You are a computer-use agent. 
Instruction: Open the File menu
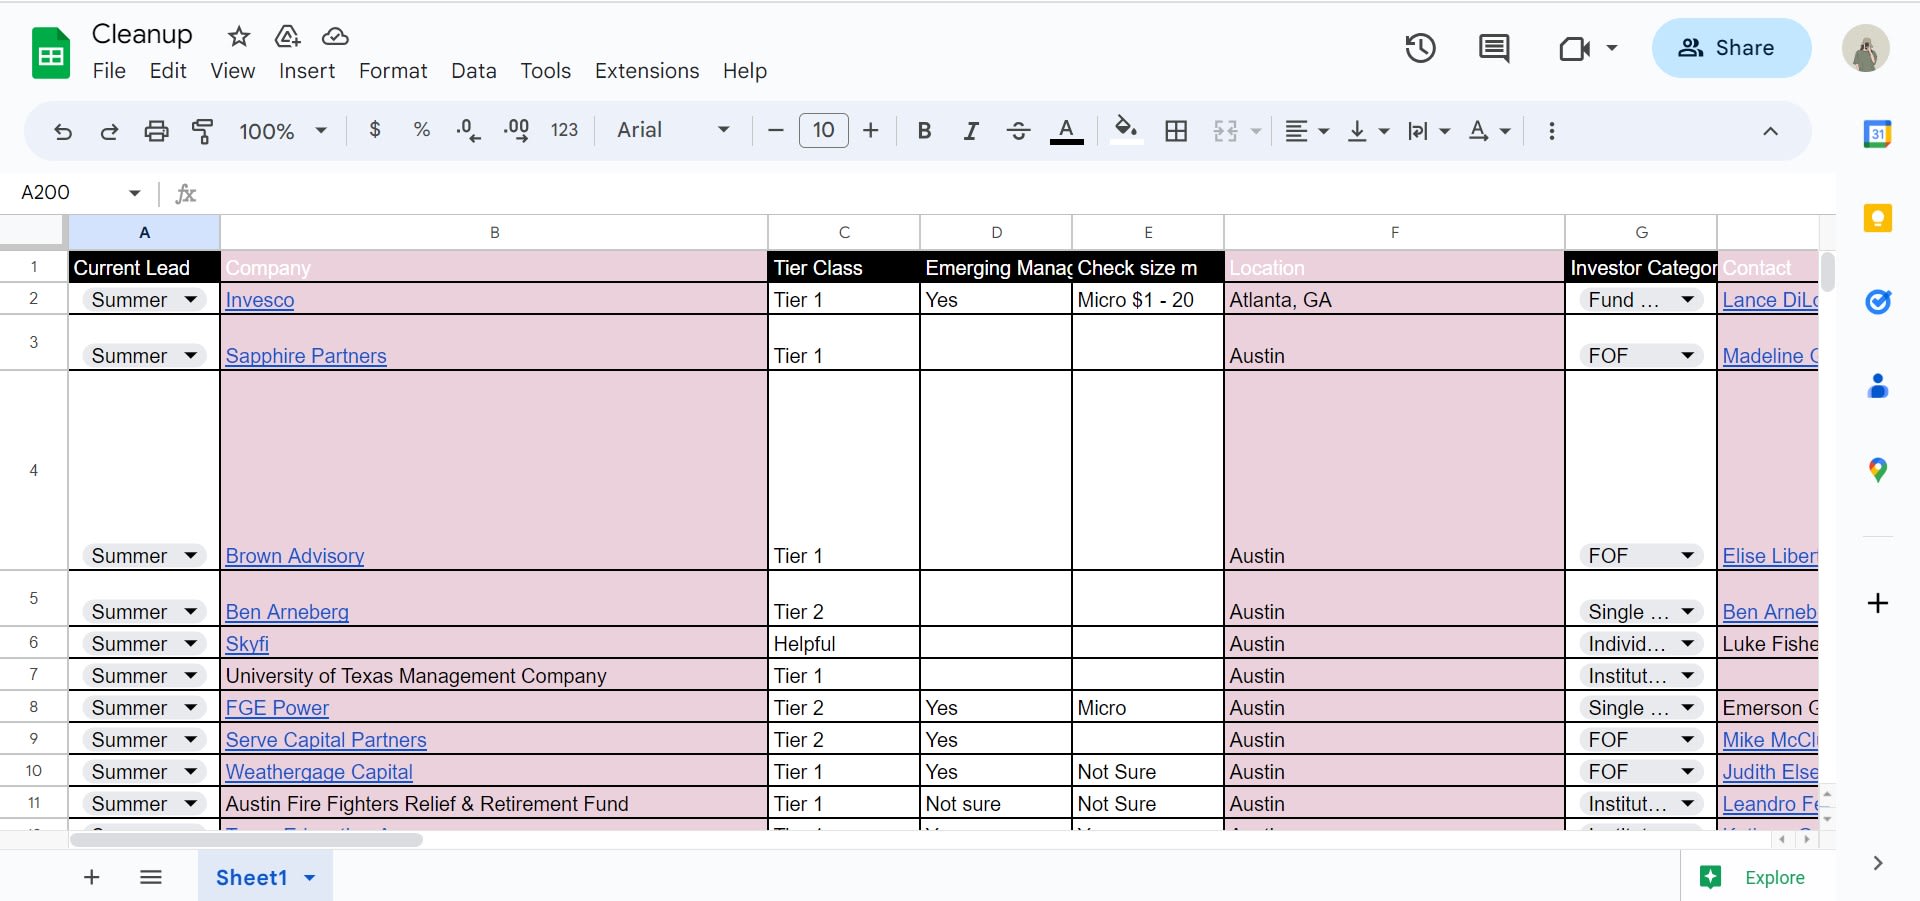109,71
